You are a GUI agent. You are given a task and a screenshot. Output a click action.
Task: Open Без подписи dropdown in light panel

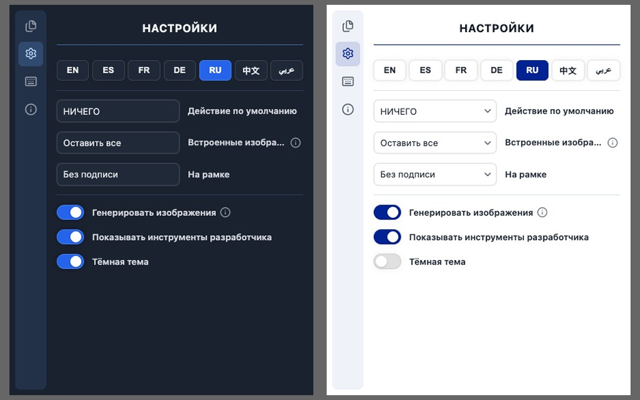[x=435, y=174]
